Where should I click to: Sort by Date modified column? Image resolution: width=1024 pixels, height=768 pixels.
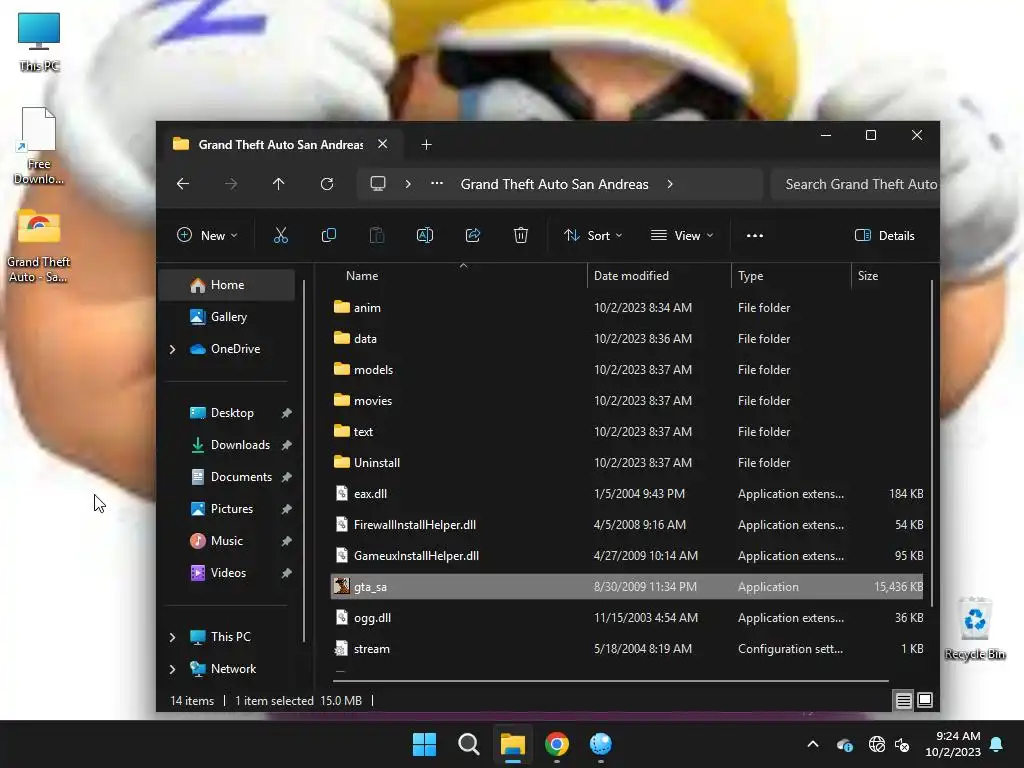(631, 276)
